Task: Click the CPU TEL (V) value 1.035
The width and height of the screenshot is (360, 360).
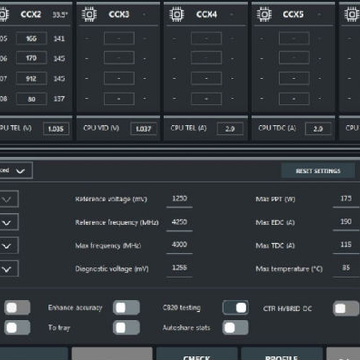Action: 56,129
